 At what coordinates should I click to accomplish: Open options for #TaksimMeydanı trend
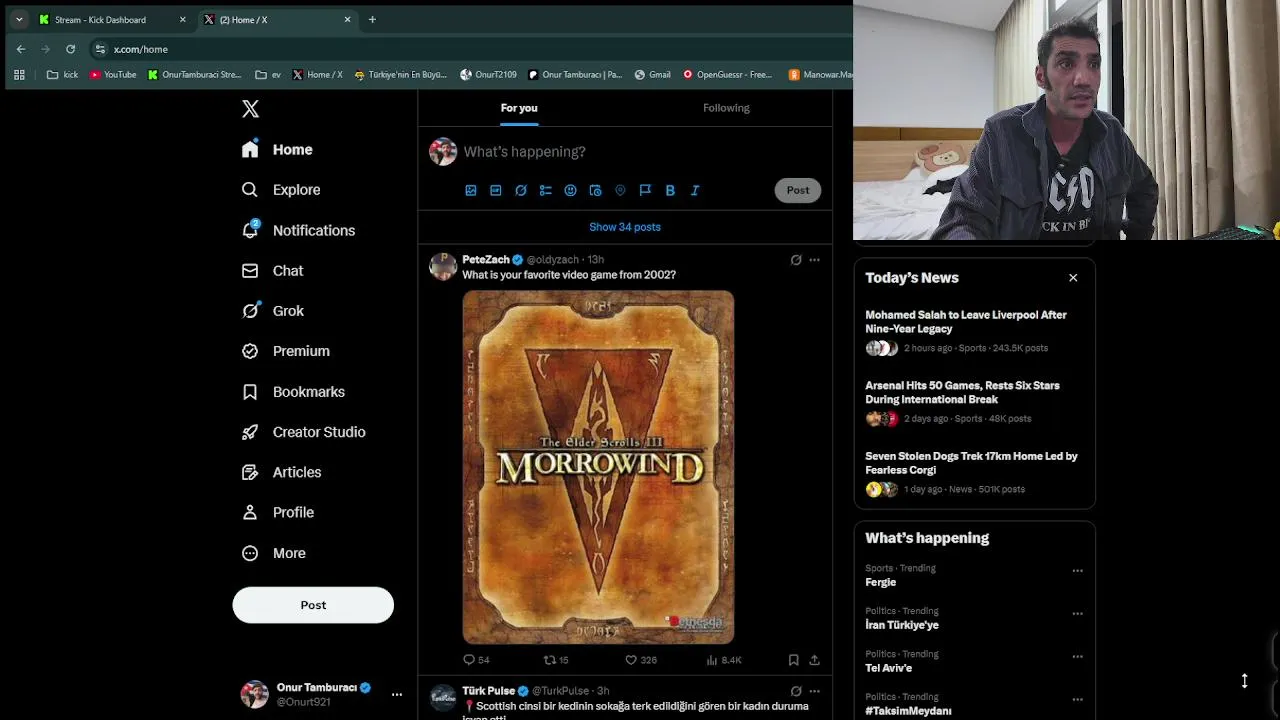point(1077,700)
